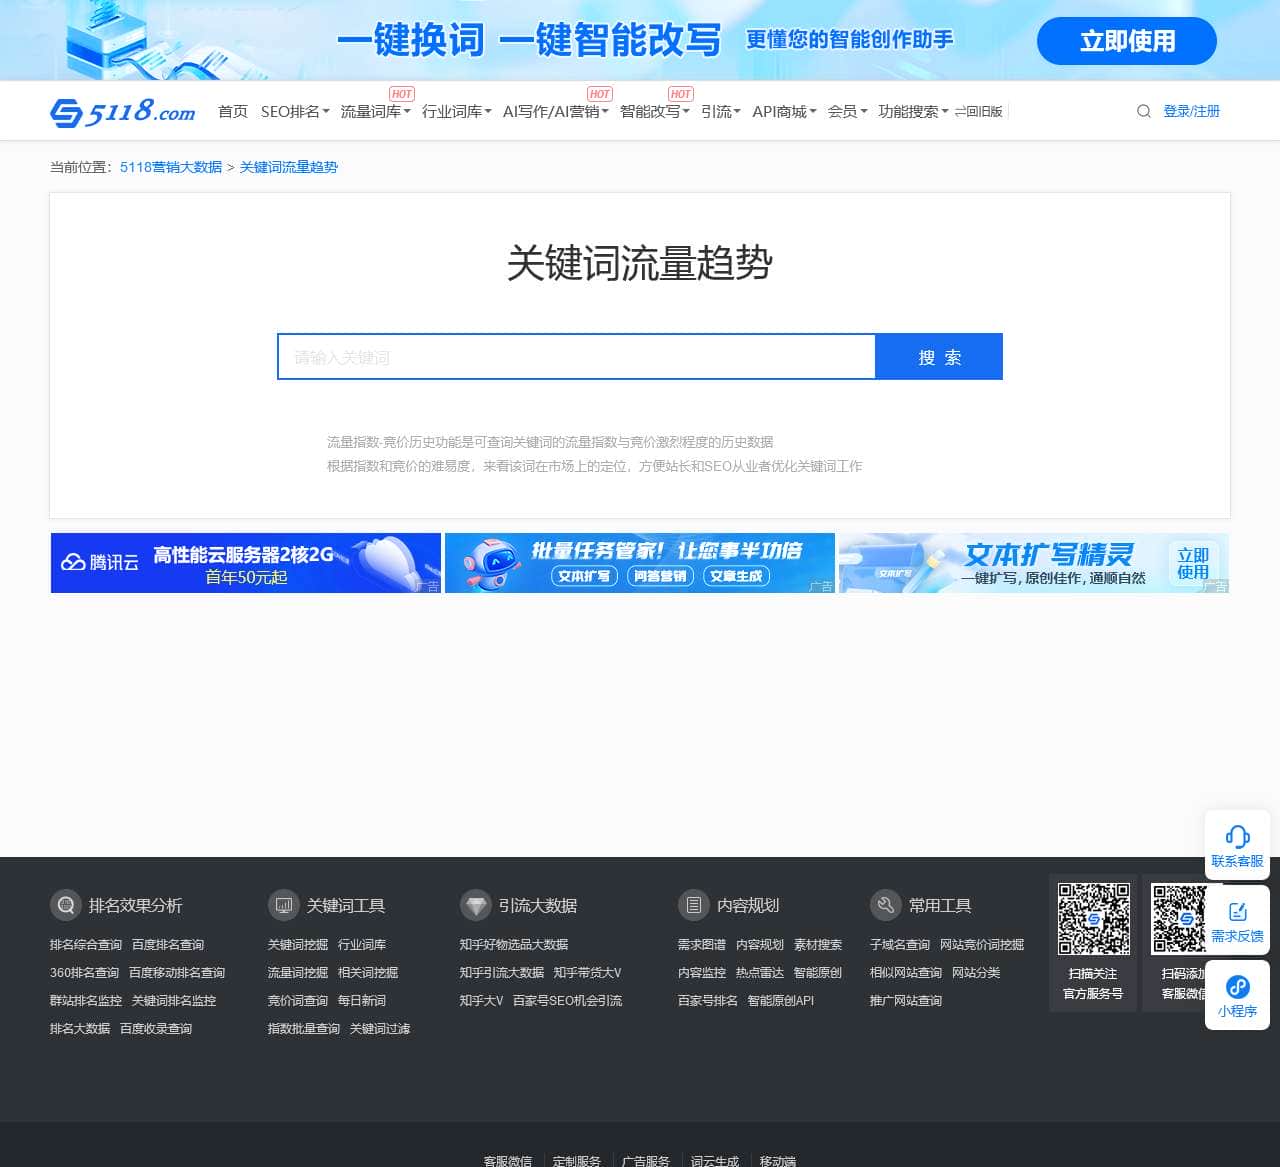Open the 文本扩写精灵 ad banner
The height and width of the screenshot is (1167, 1280).
click(x=1034, y=563)
